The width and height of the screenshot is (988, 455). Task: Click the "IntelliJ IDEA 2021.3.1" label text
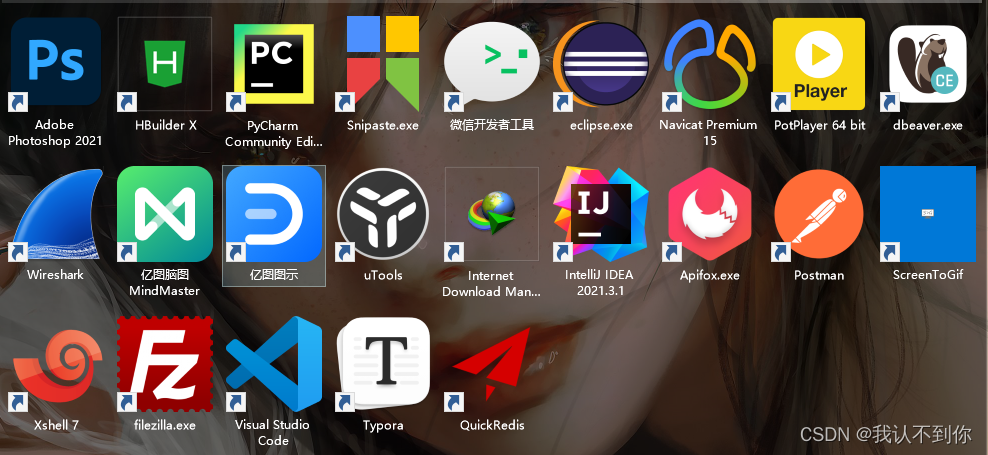pos(600,283)
